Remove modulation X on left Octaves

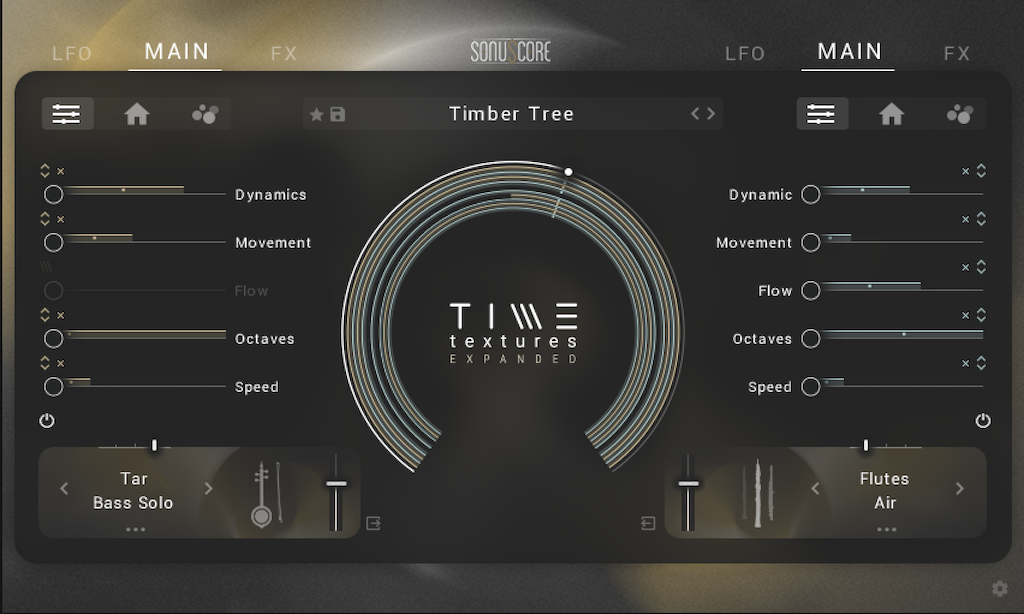(x=61, y=315)
